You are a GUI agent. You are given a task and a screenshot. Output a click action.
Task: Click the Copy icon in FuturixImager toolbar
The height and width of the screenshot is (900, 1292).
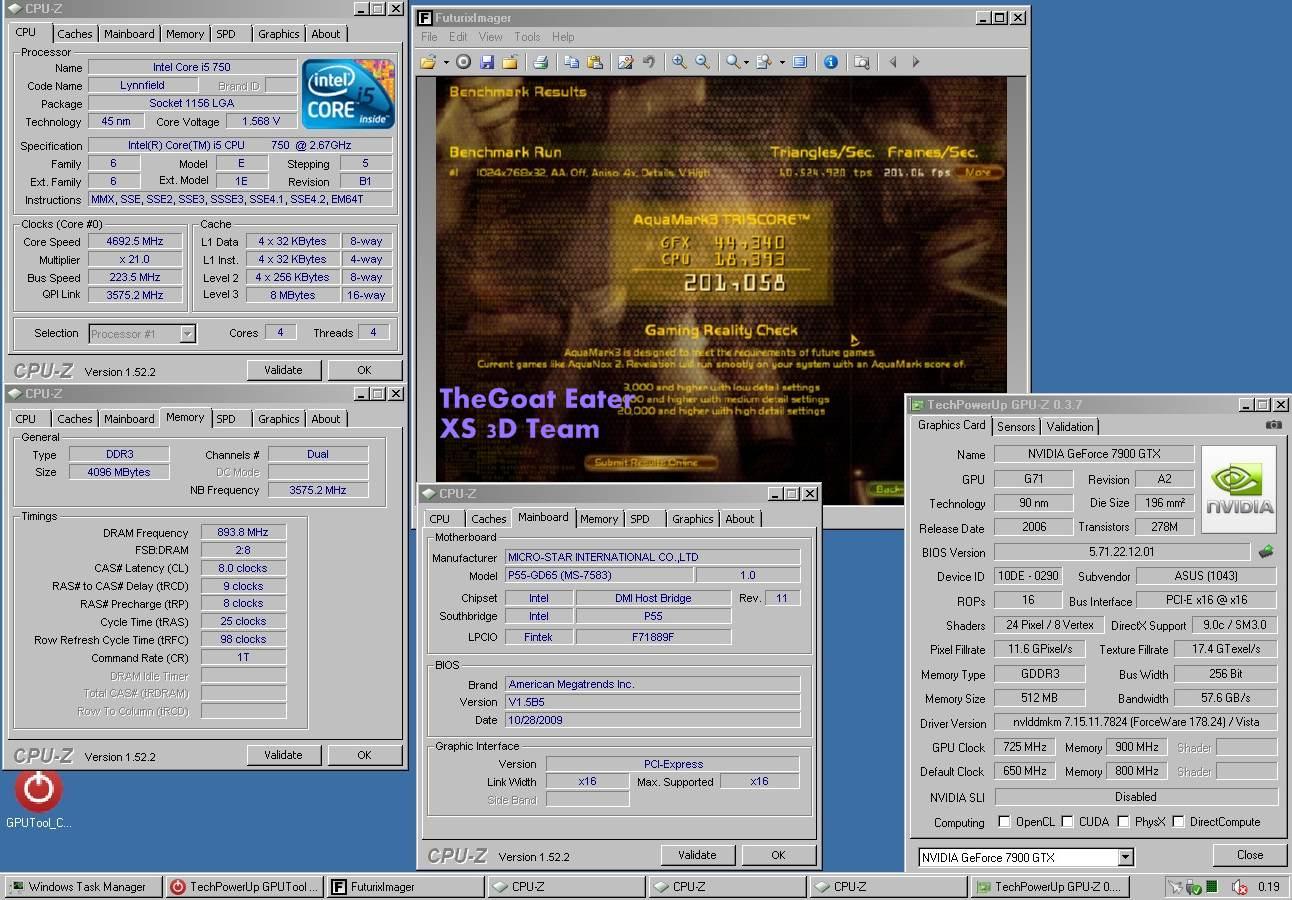[x=571, y=62]
